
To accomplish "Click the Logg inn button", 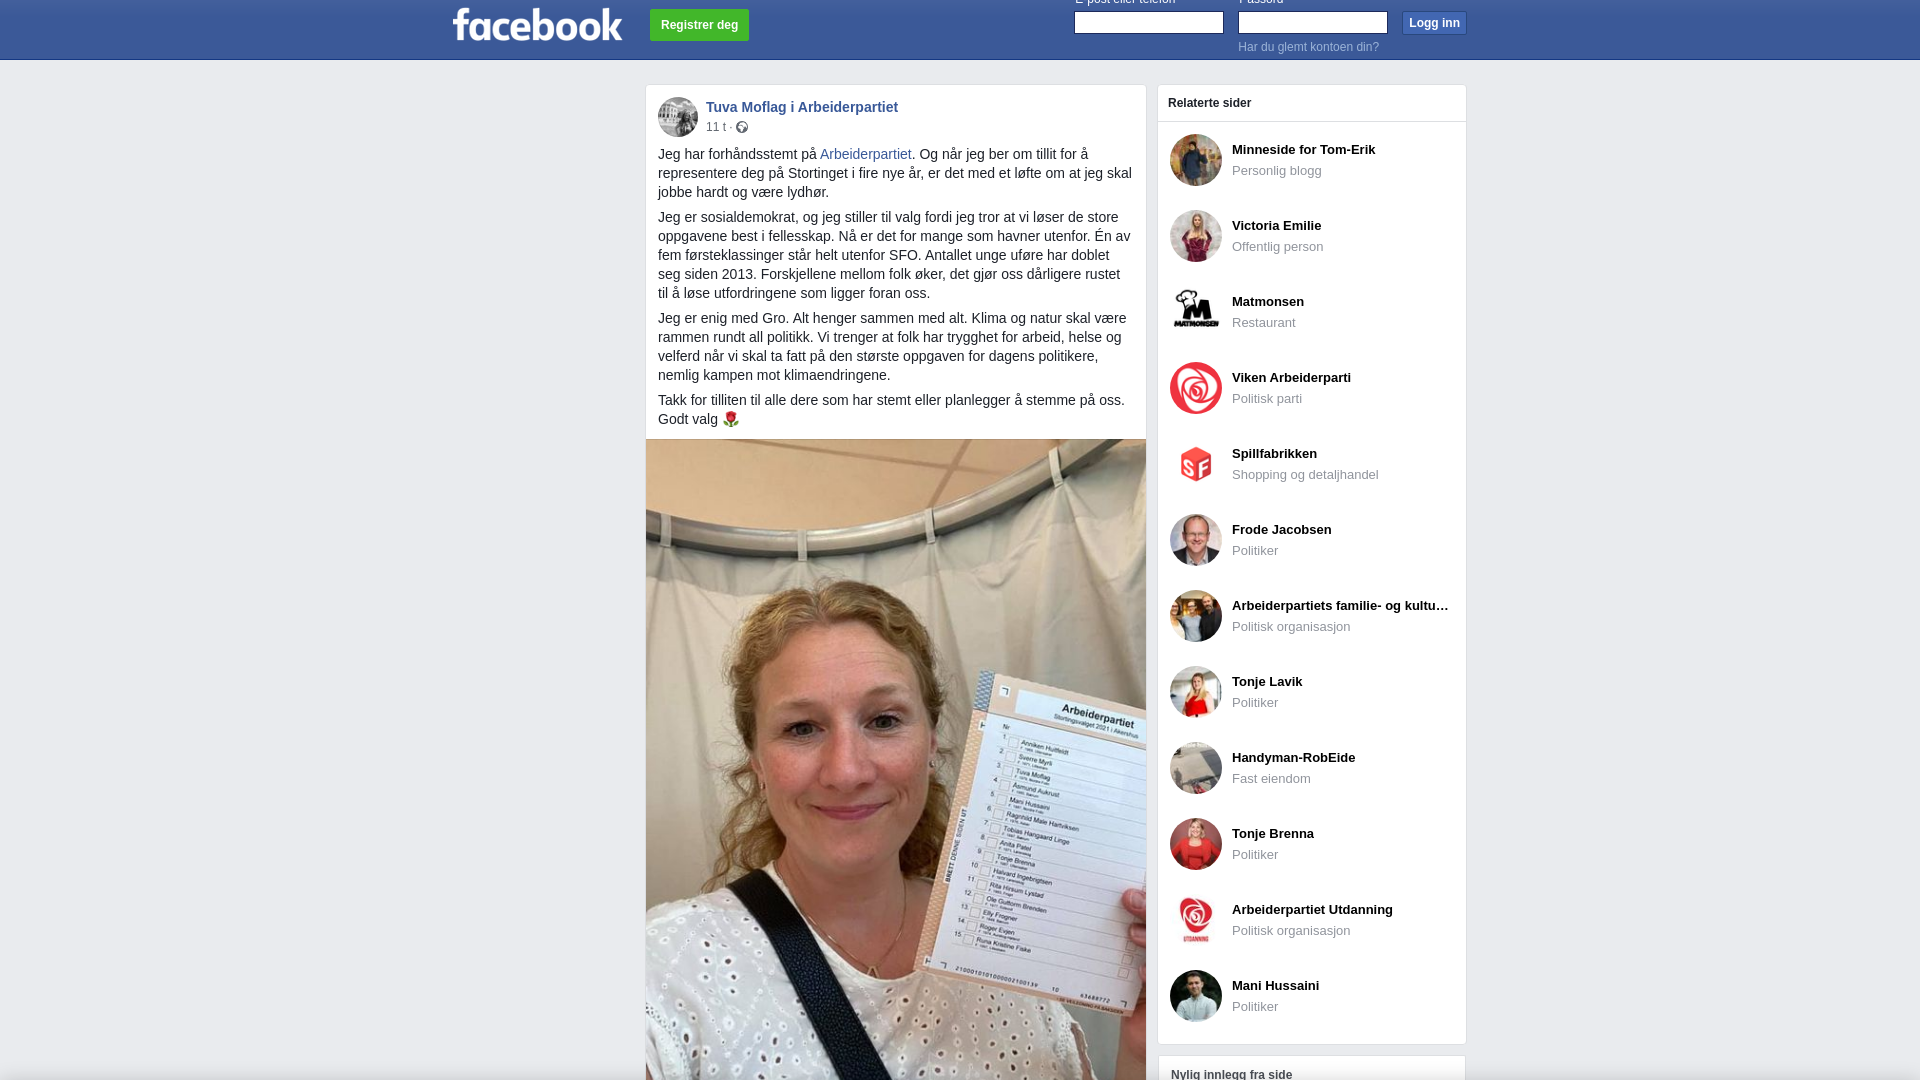I will (1434, 23).
